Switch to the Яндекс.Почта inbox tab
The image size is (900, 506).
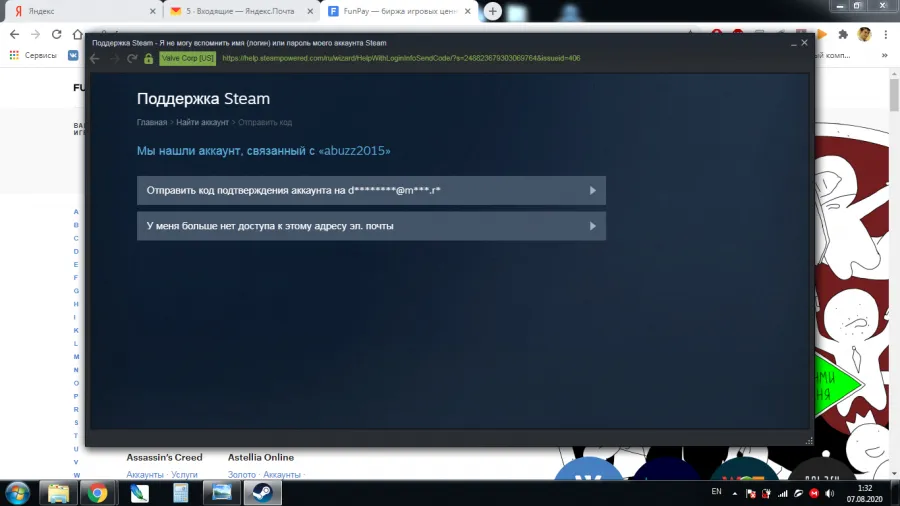pyautogui.click(x=240, y=11)
